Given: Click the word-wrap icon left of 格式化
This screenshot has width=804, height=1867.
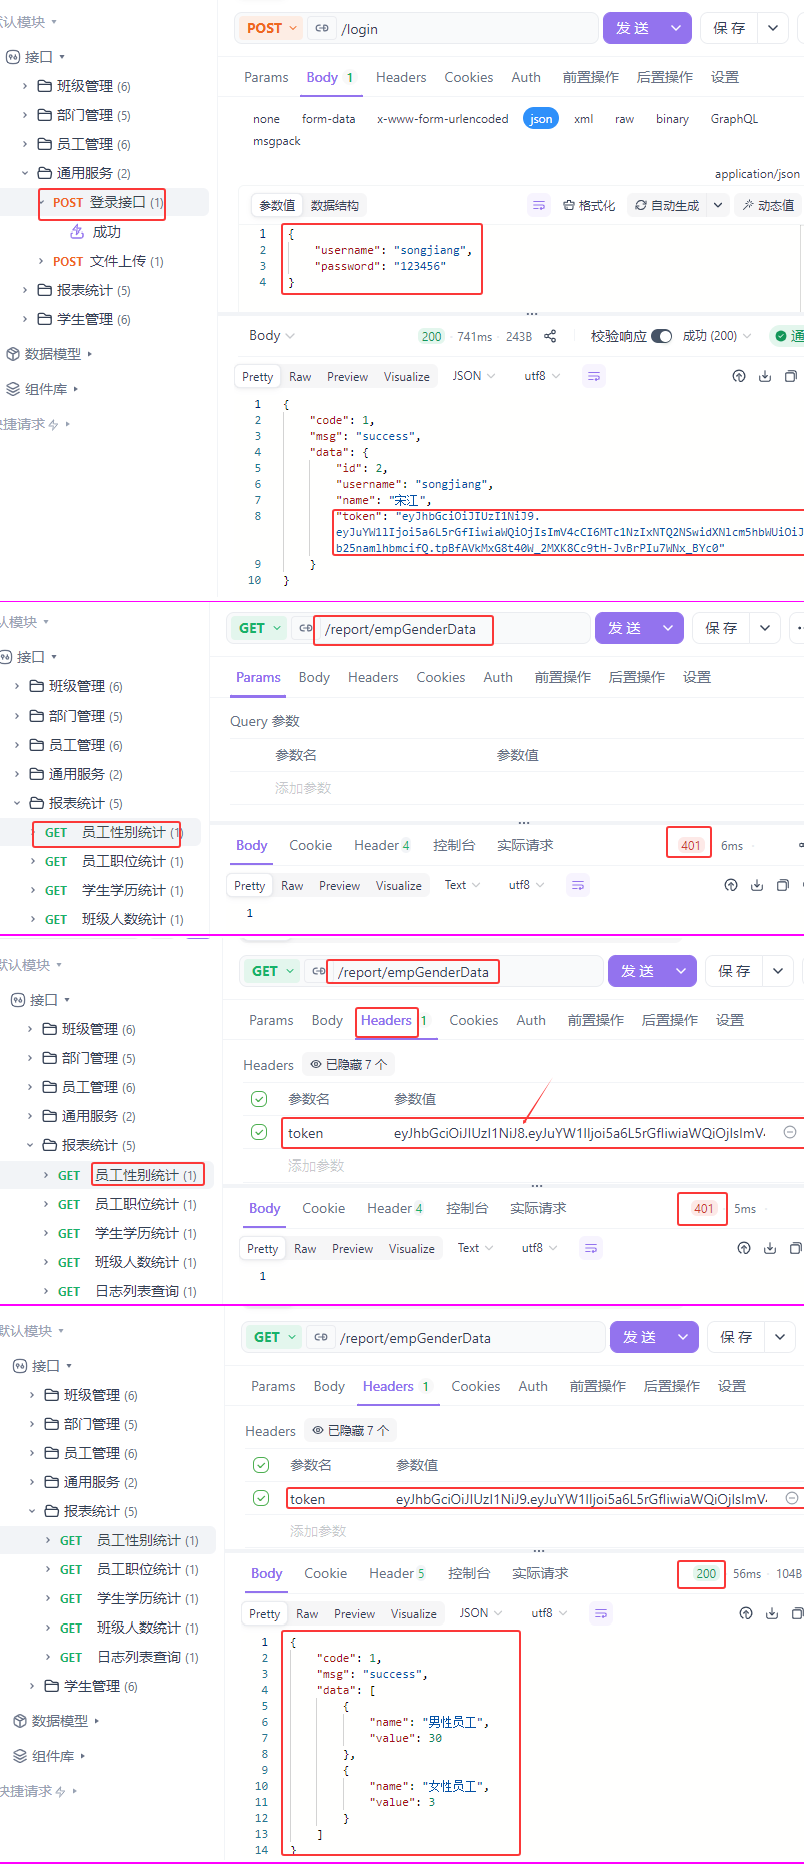Looking at the screenshot, I should 539,205.
